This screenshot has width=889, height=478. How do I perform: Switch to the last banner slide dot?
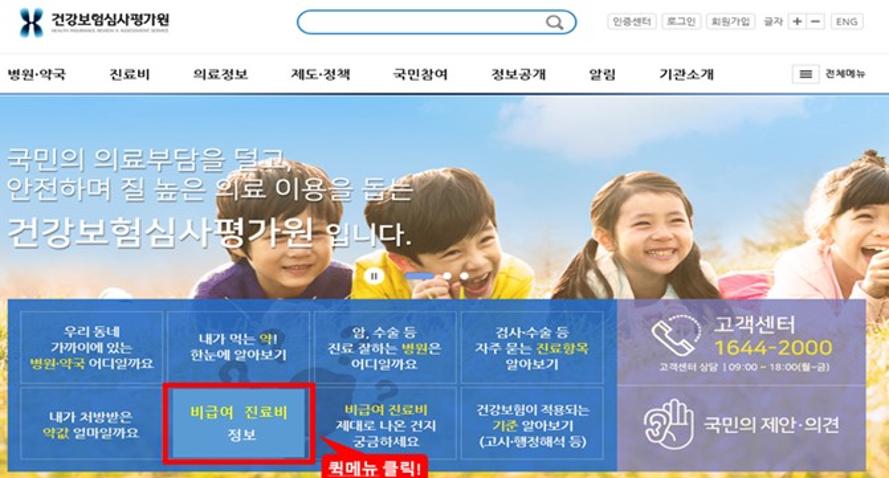[x=464, y=276]
